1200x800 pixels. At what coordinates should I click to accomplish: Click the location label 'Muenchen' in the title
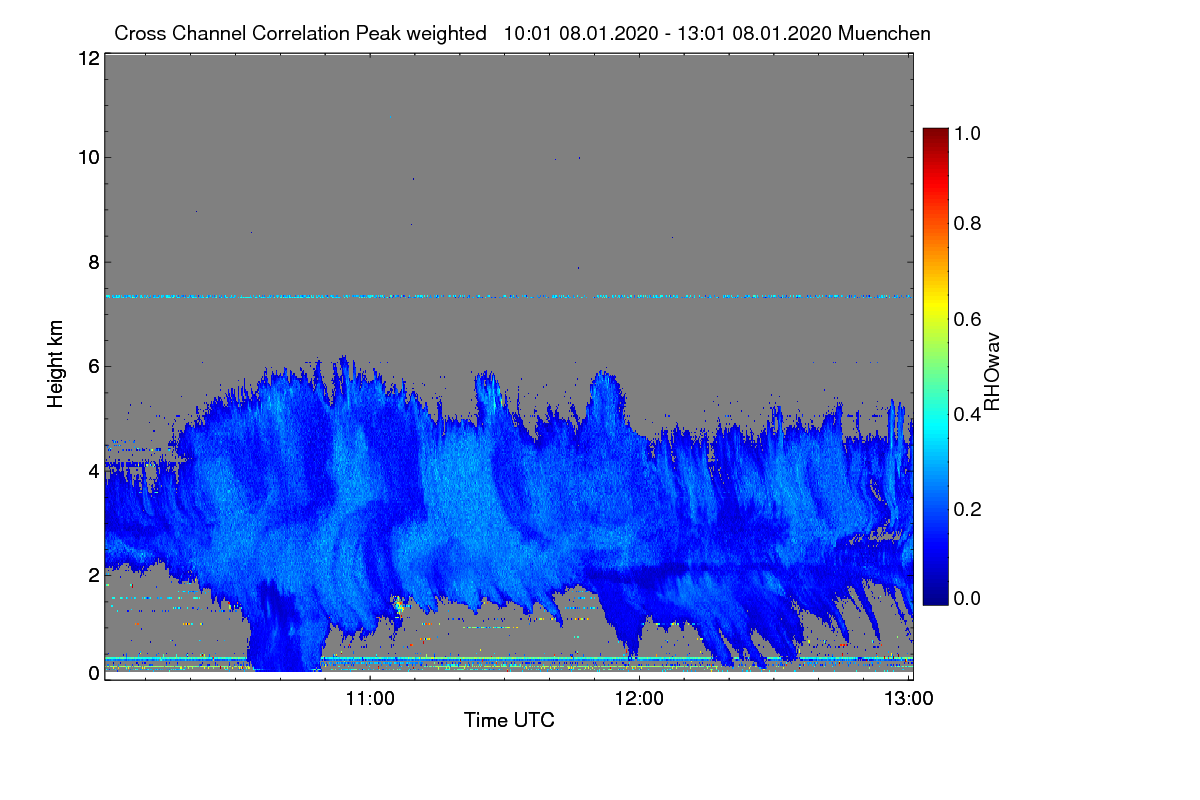coord(885,33)
